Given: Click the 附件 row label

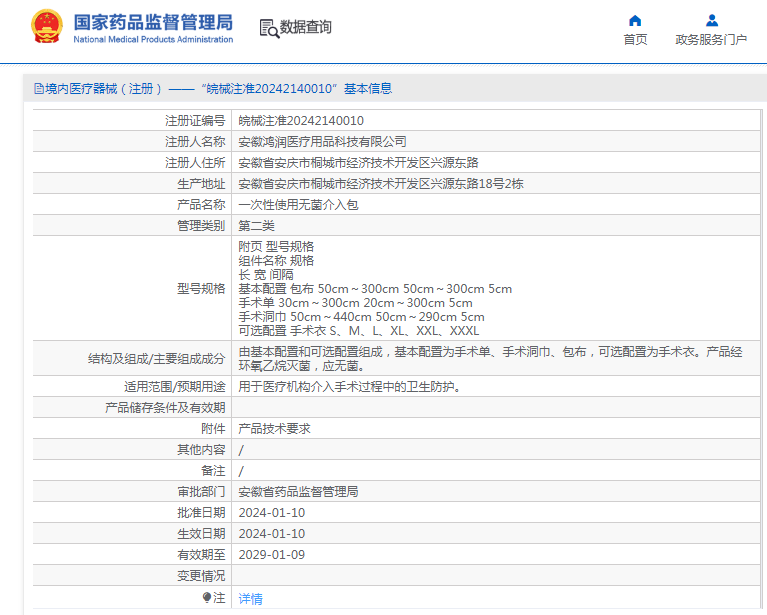Looking at the screenshot, I should point(213,429).
